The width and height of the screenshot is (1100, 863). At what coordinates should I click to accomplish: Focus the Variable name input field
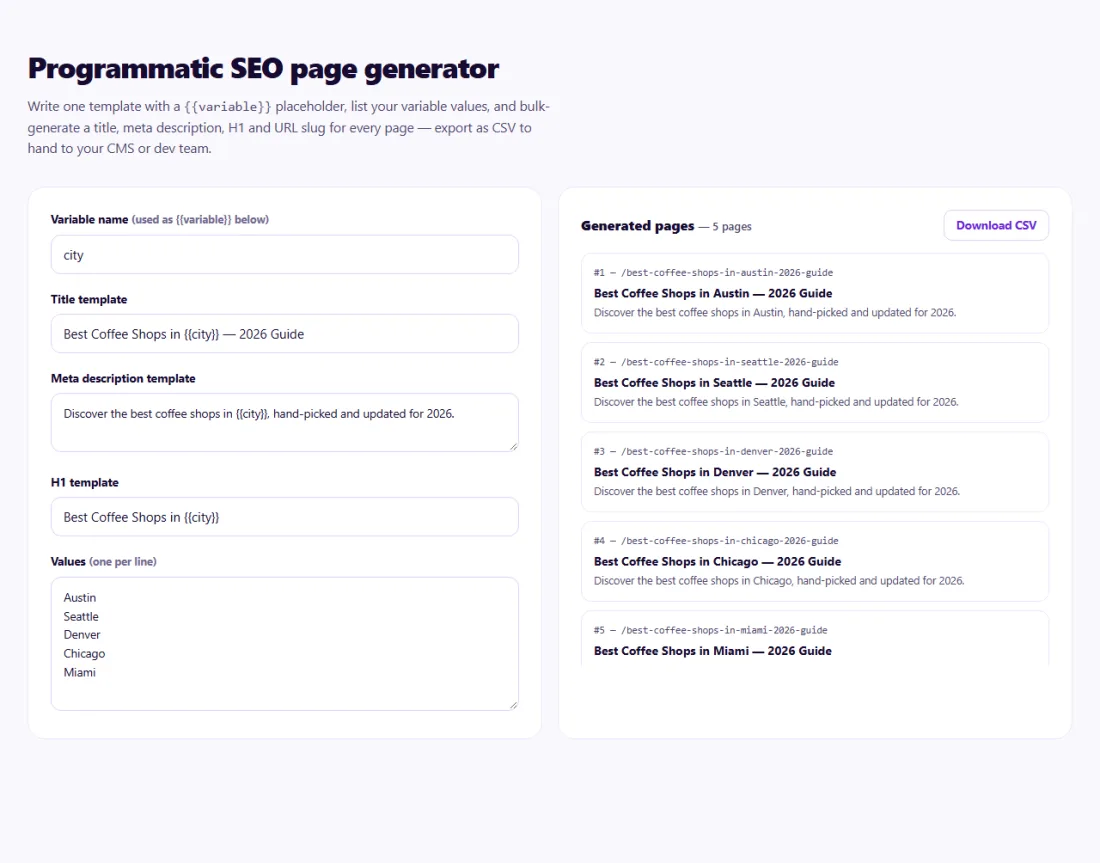pyautogui.click(x=284, y=255)
